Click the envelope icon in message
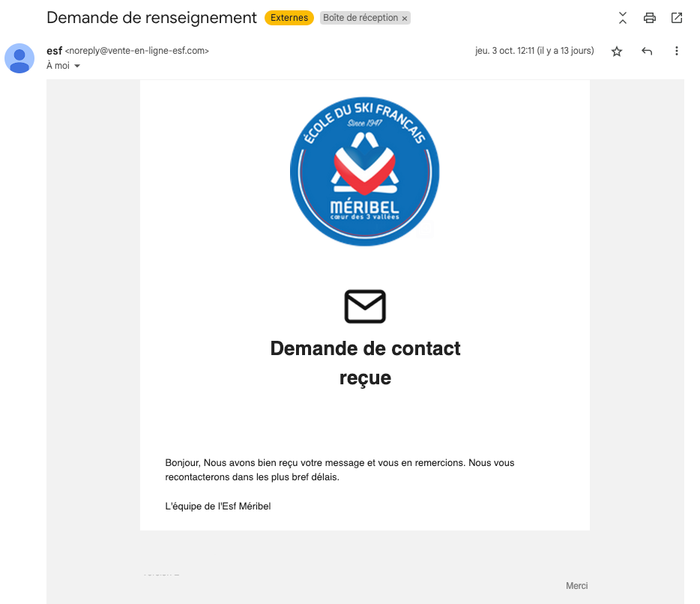 pyautogui.click(x=365, y=306)
